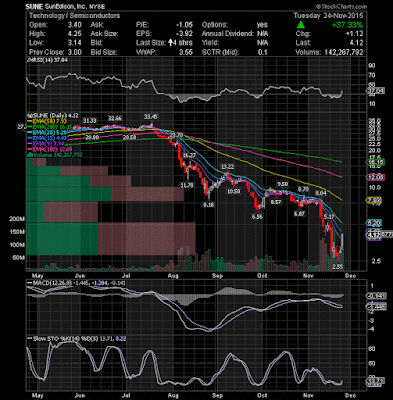This screenshot has height=400, width=393.
Task: Click the green up-arrow change indicator
Action: click(x=301, y=25)
